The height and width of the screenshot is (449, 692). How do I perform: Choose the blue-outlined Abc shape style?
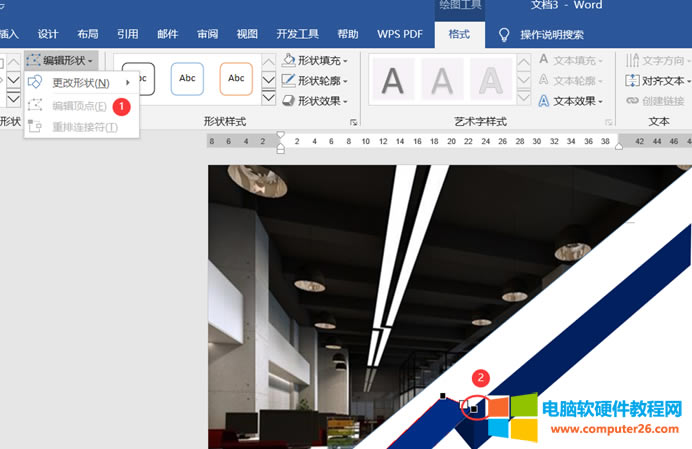(187, 78)
